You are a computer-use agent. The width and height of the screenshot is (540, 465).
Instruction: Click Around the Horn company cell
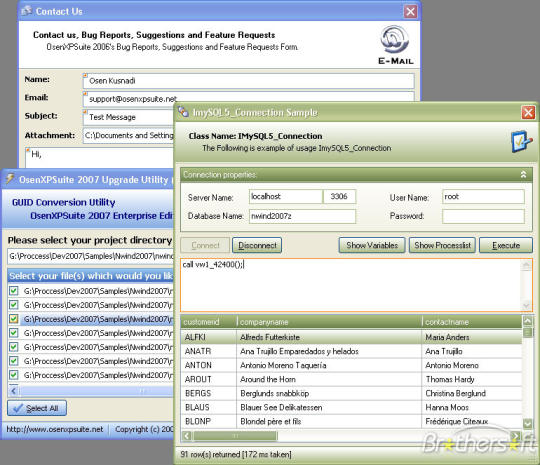click(x=329, y=380)
